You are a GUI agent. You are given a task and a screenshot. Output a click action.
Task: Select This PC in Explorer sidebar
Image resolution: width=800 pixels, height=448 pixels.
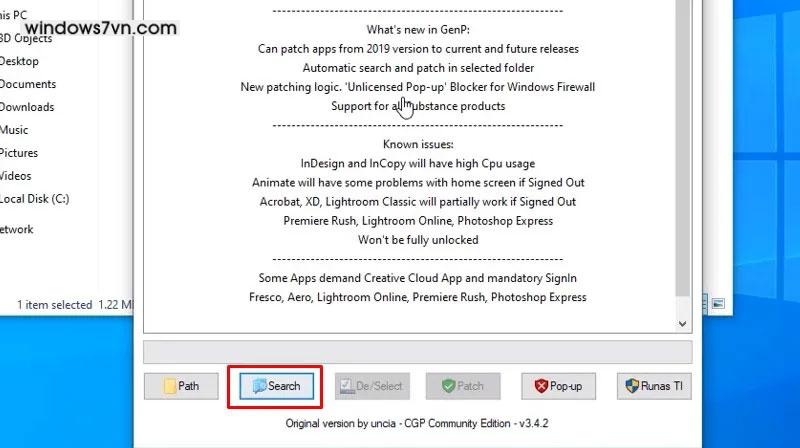coord(14,15)
